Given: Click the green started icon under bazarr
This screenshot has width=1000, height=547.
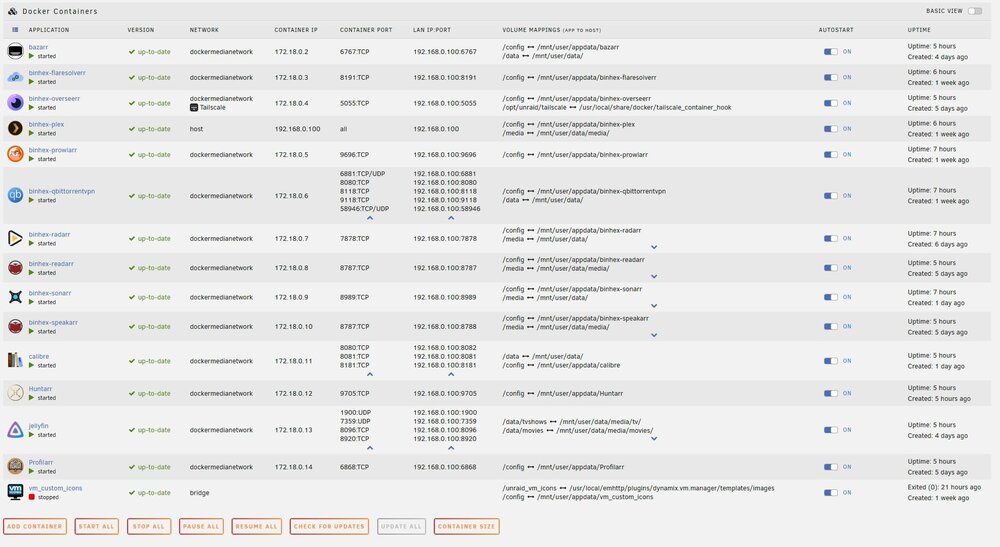Looking at the screenshot, I should pos(31,56).
